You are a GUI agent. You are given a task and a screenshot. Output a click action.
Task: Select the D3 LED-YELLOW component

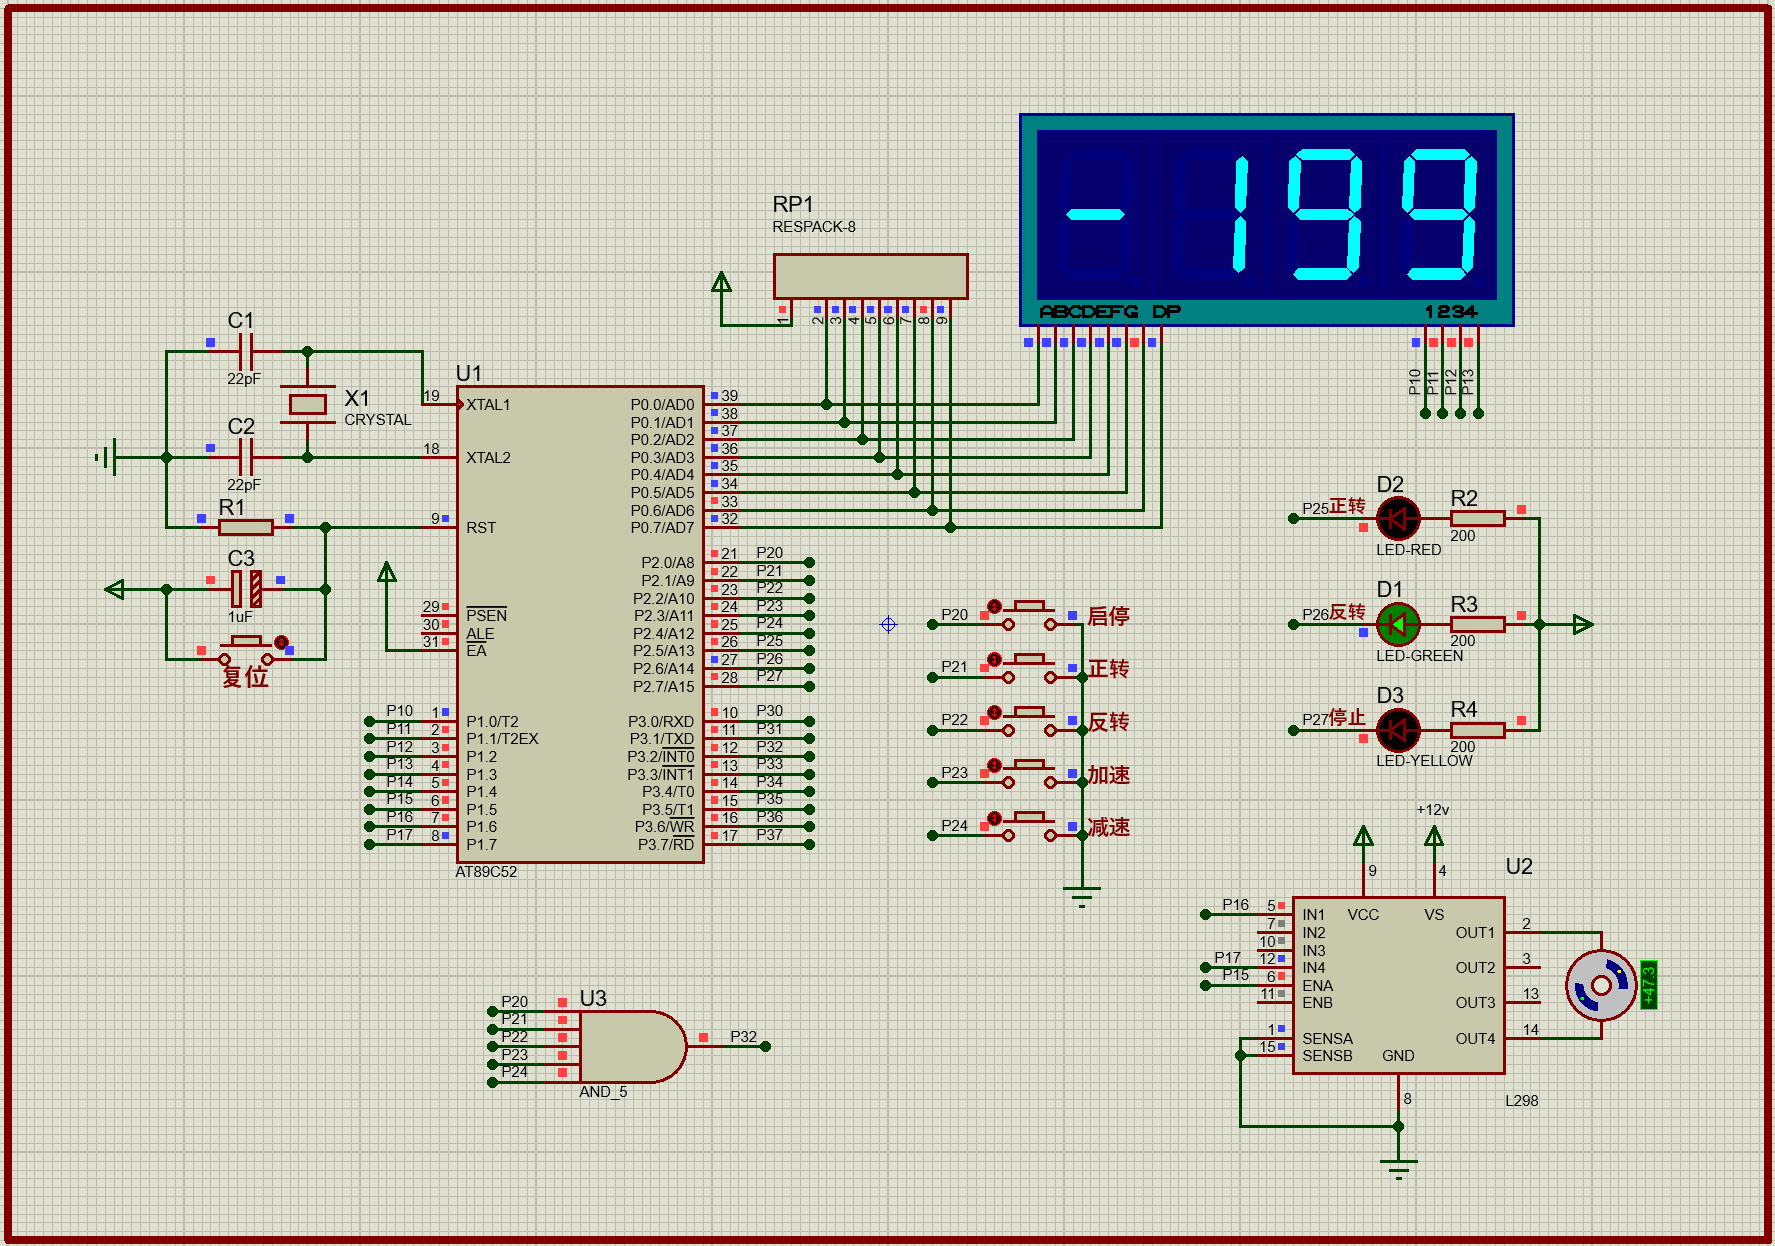click(1398, 730)
